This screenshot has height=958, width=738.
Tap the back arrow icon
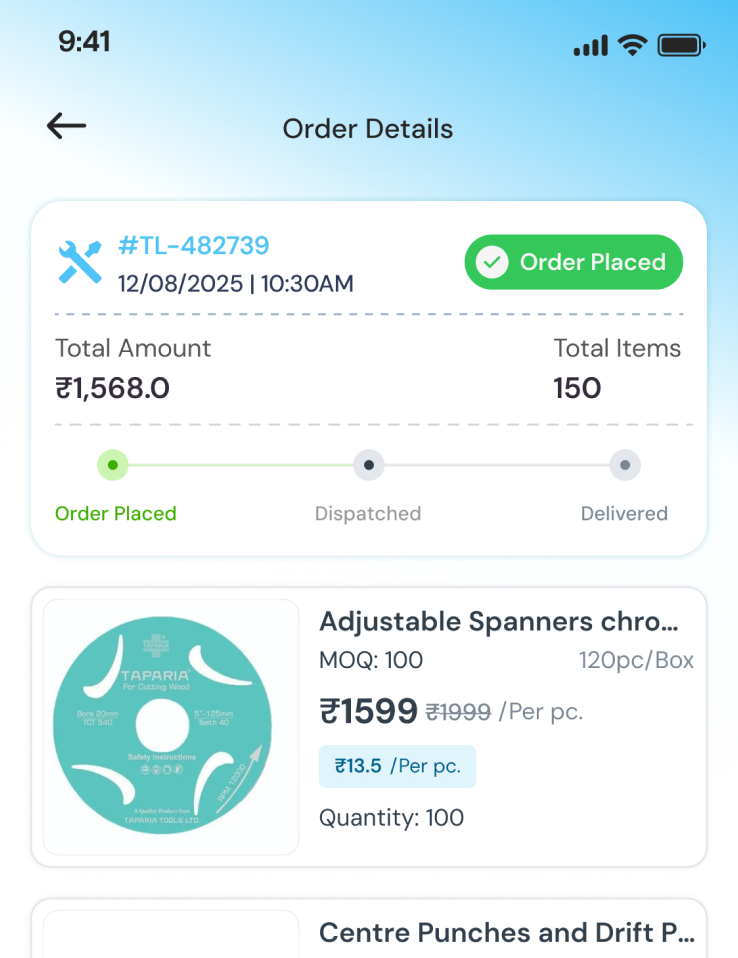coord(67,126)
